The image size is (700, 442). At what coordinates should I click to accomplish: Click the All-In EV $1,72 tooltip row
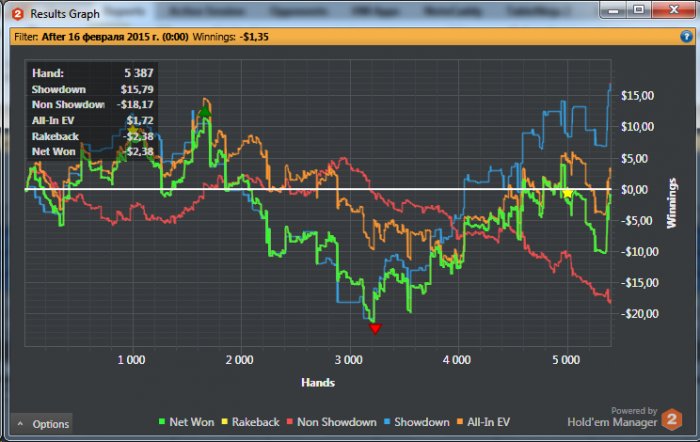(92, 121)
